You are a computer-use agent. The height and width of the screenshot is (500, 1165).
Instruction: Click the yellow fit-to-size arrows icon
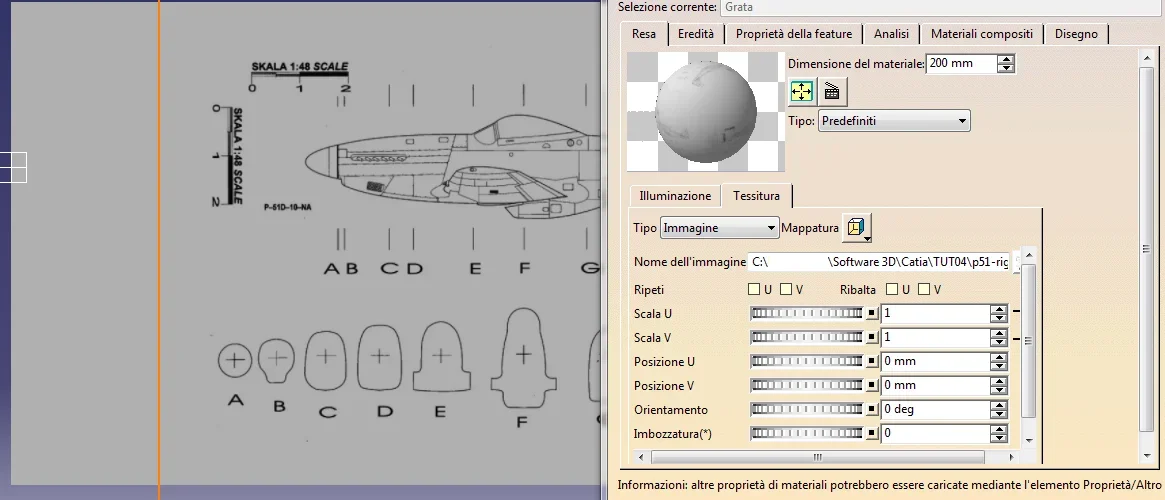click(801, 92)
